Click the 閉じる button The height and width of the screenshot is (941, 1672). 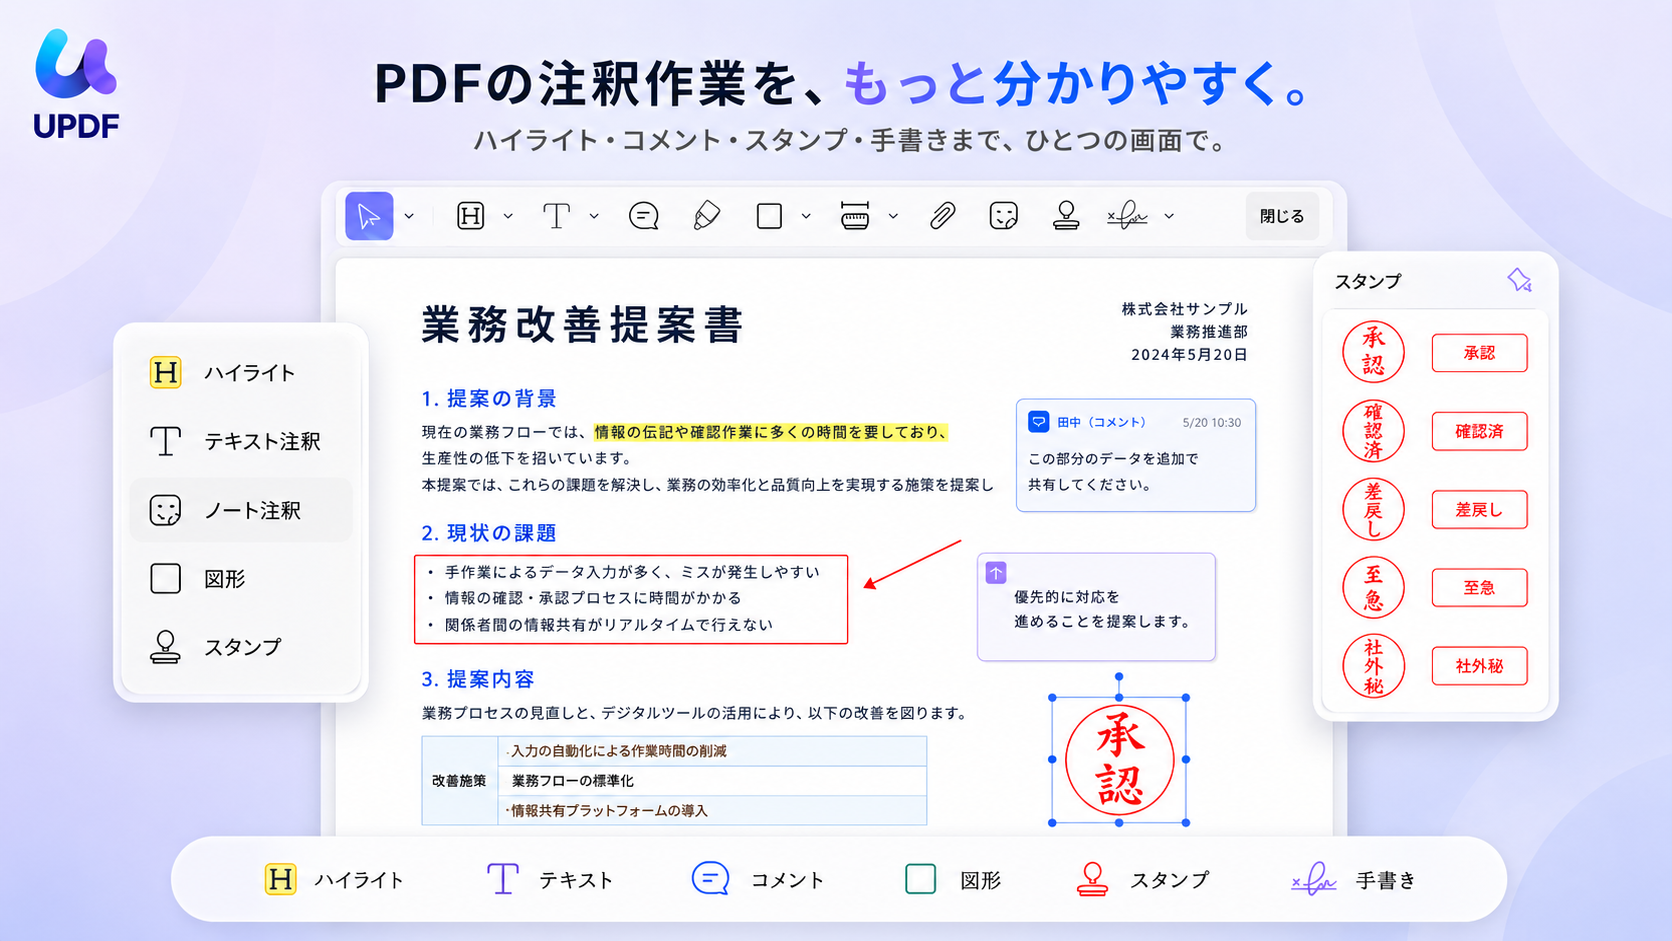click(1282, 216)
